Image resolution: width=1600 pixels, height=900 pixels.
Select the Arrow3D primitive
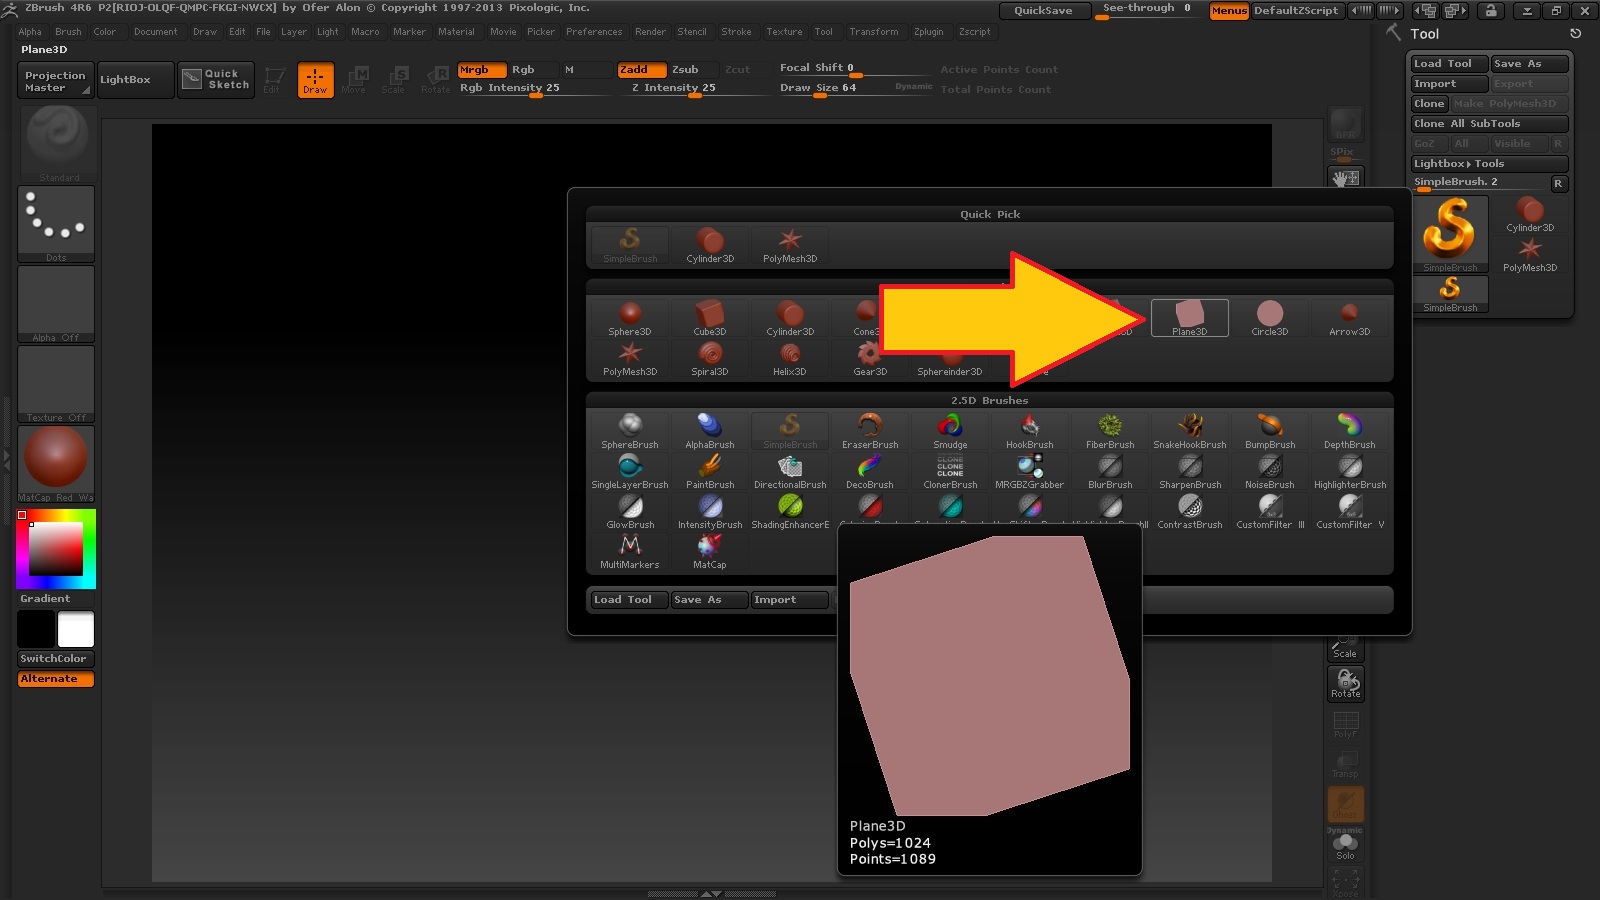[1350, 318]
